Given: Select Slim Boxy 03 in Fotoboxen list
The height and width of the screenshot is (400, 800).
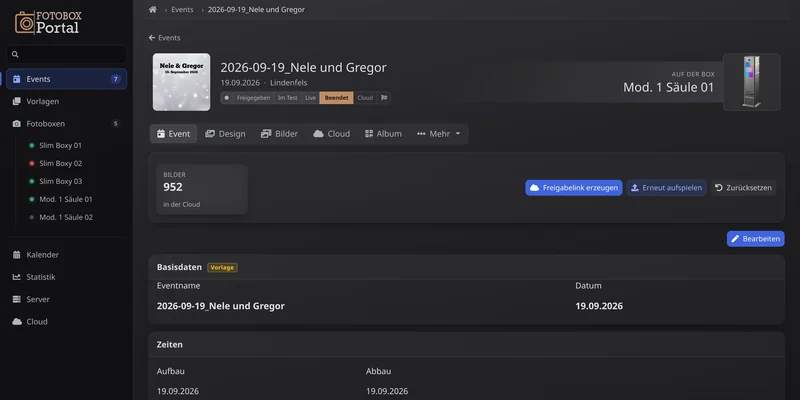Looking at the screenshot, I should click(60, 181).
